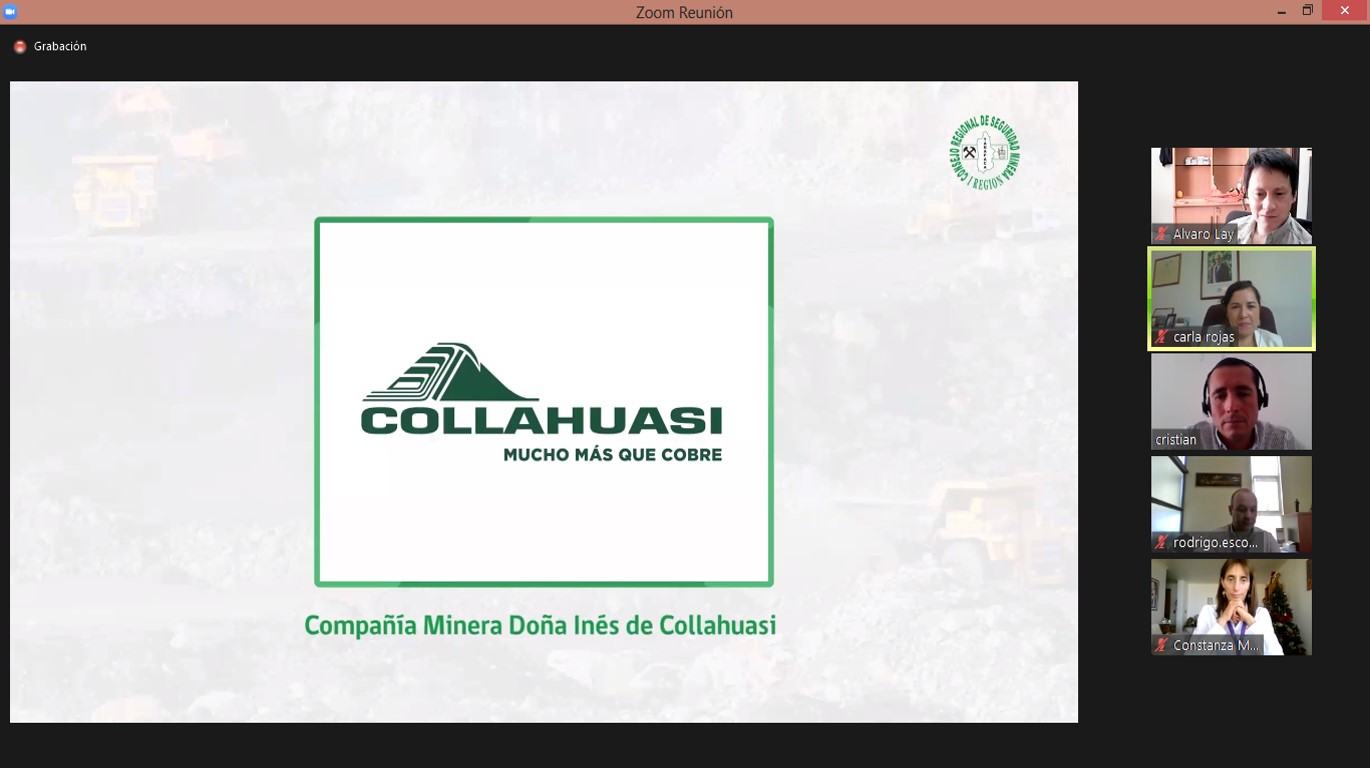Image resolution: width=1370 pixels, height=768 pixels.
Task: Click the Collahuasi mountain logo
Action: pyautogui.click(x=450, y=373)
